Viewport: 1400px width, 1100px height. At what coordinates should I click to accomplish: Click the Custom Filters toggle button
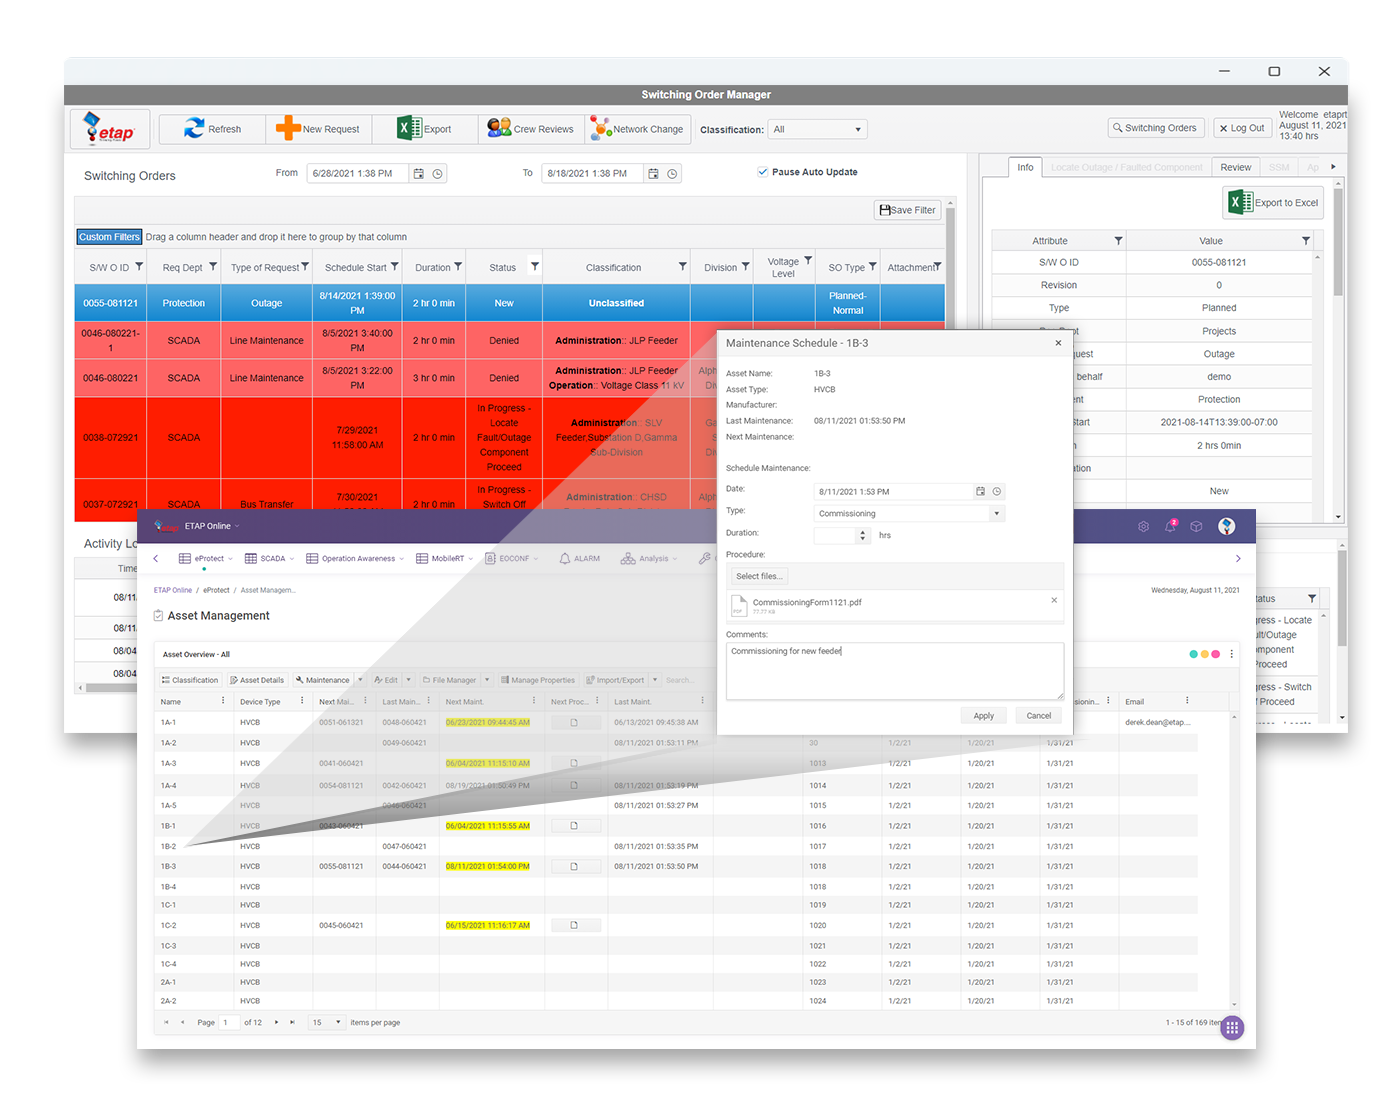[109, 237]
